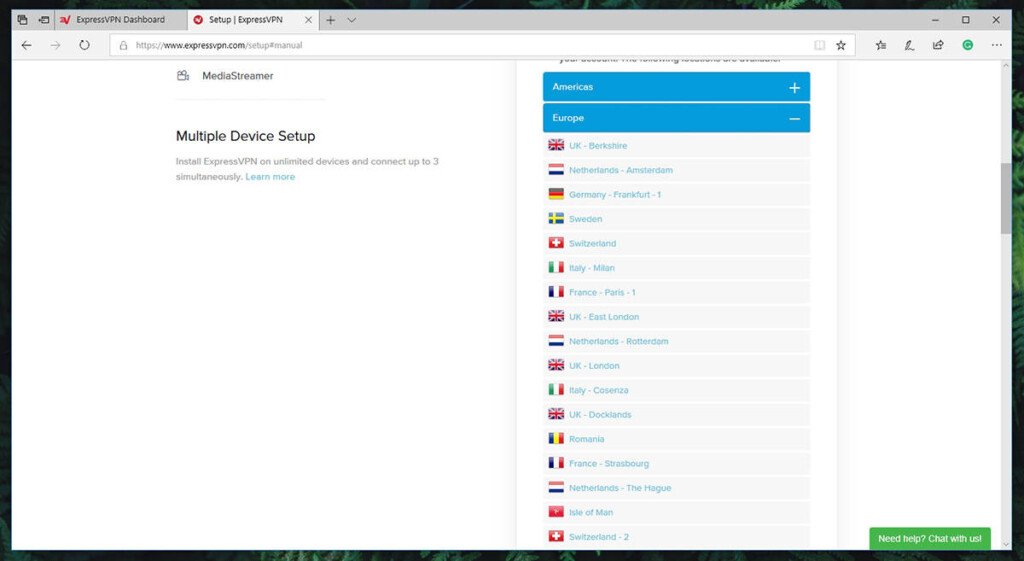Download UK - Berkshire configuration
The height and width of the screenshot is (561, 1024).
coord(598,146)
